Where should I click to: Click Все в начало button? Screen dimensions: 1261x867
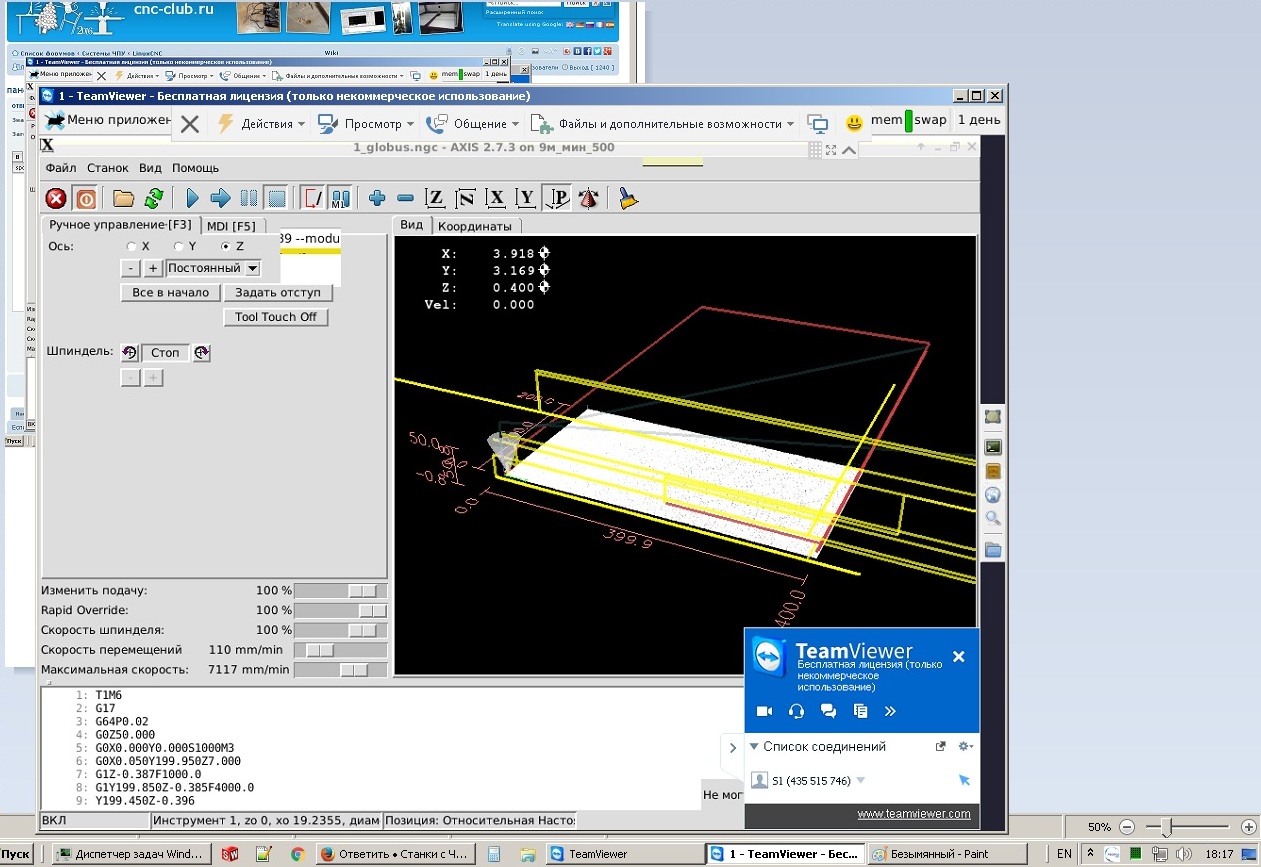click(x=170, y=292)
